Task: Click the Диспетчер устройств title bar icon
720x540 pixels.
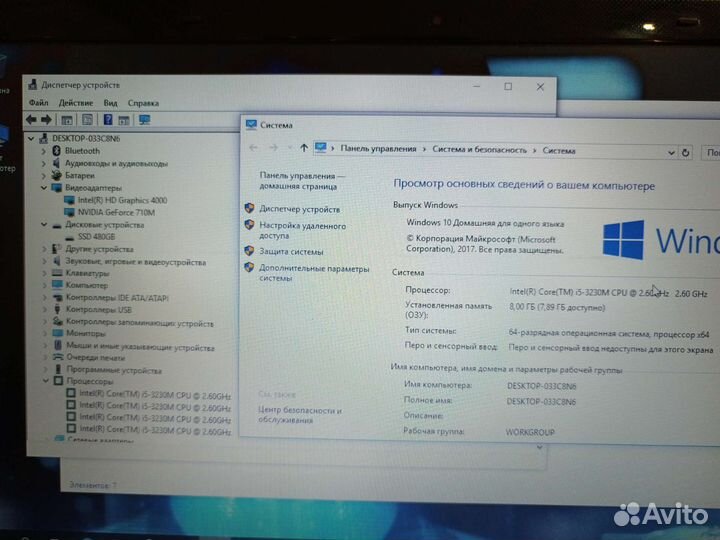Action: coord(33,84)
